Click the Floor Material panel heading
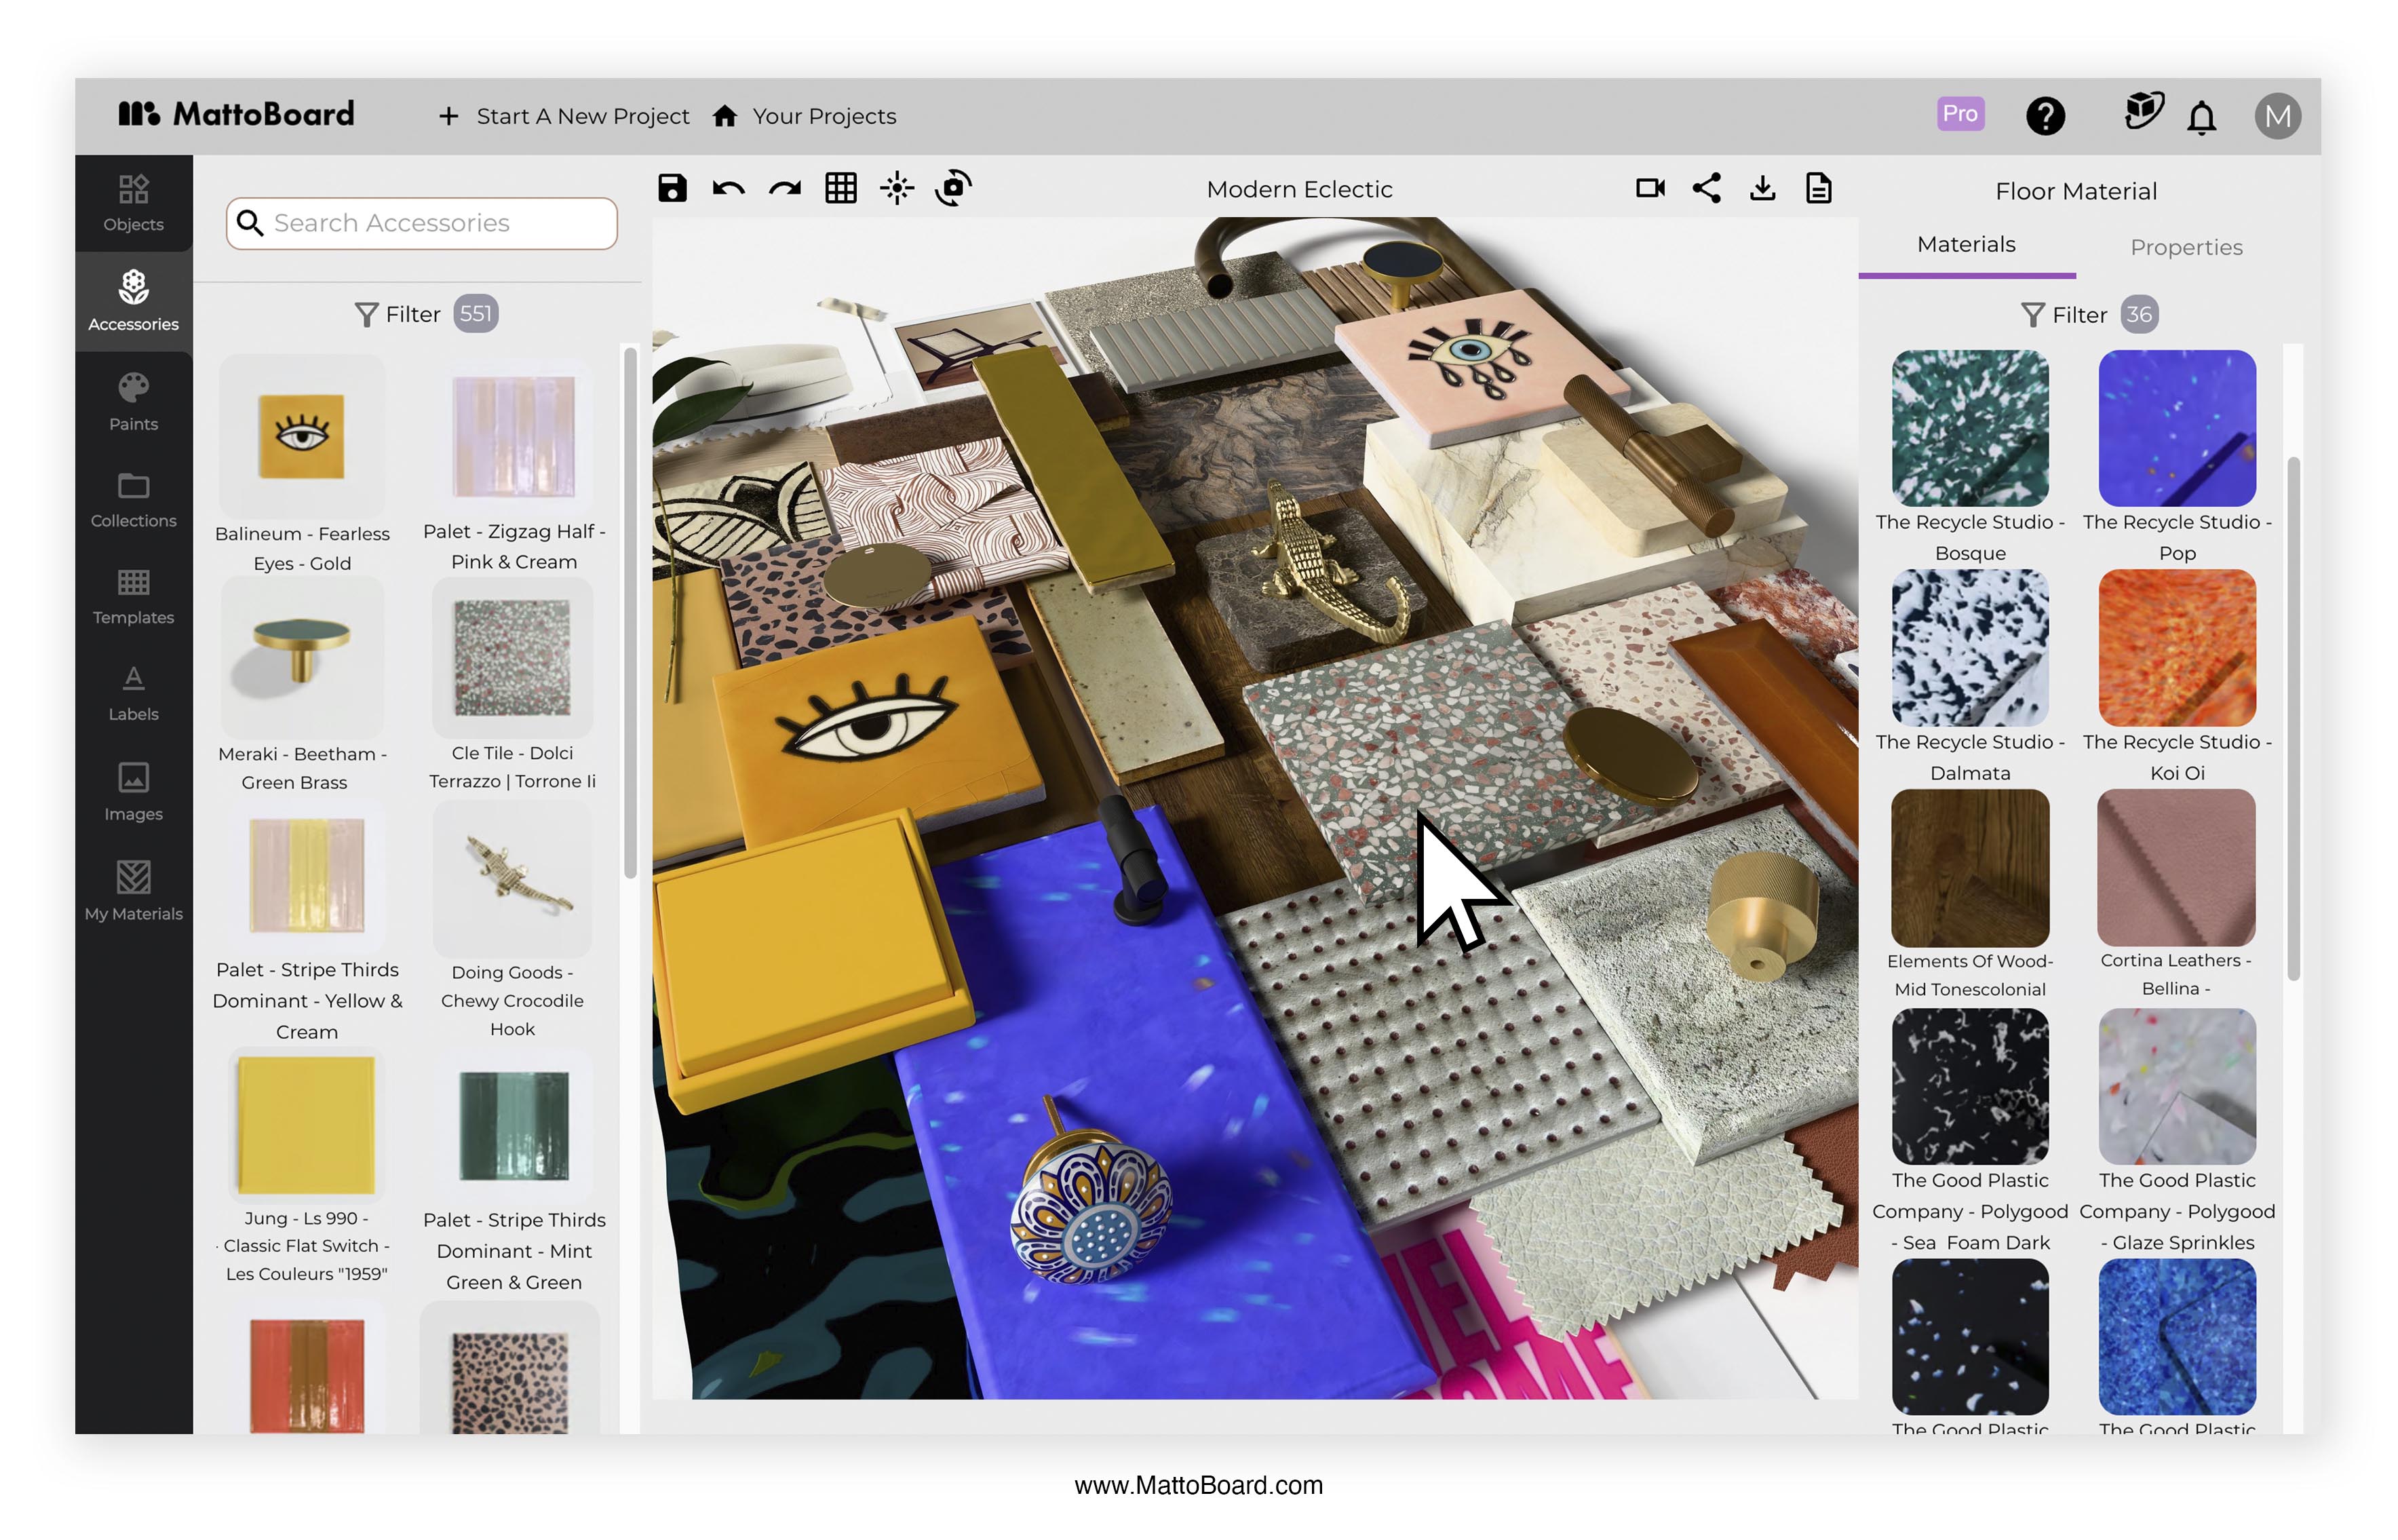The image size is (2398, 1540). [2076, 191]
